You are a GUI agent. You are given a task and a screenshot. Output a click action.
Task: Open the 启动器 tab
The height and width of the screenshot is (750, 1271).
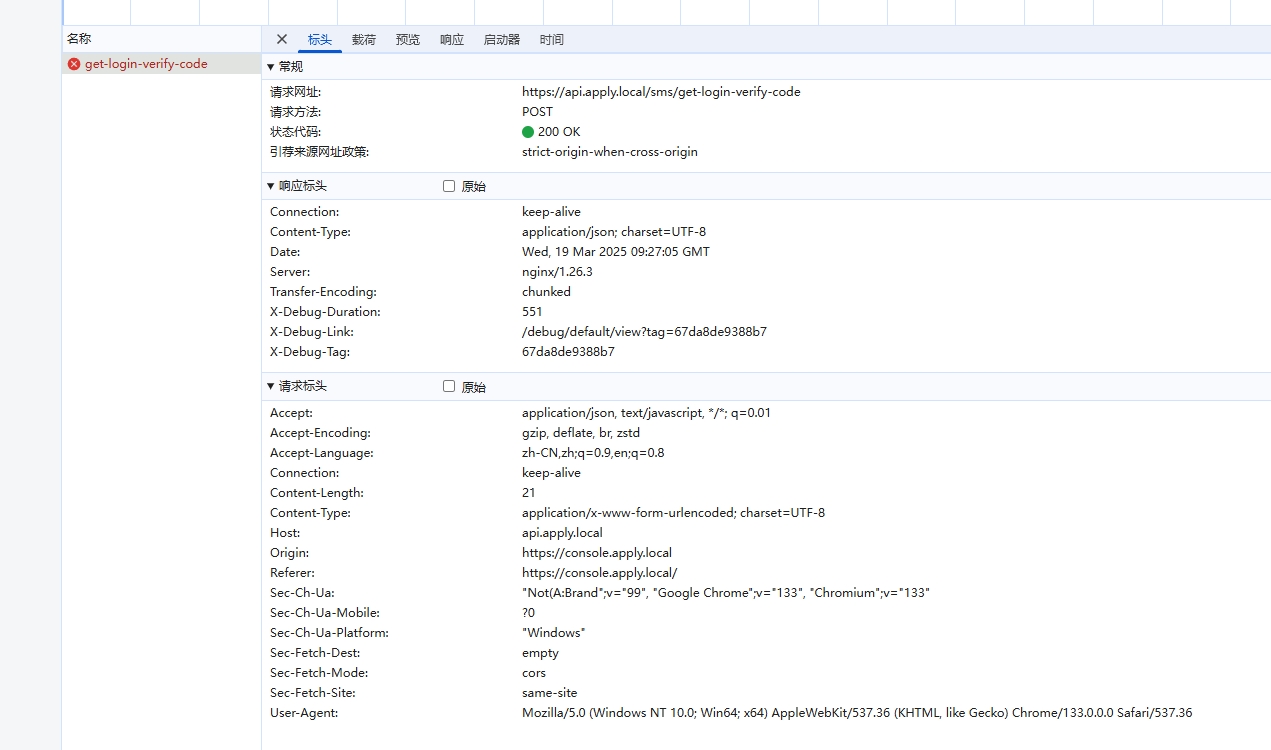(502, 40)
